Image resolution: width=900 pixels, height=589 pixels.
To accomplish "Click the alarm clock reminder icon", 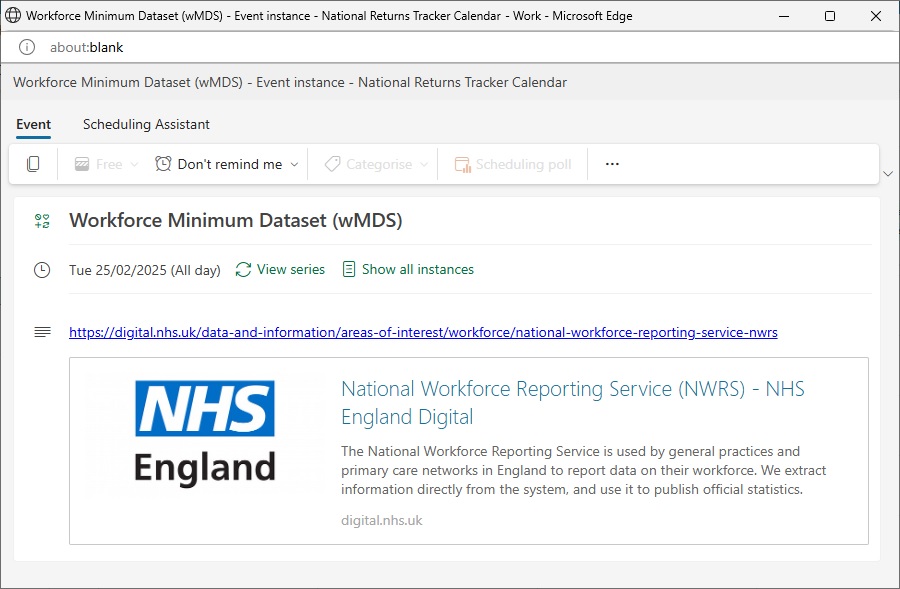I will click(x=163, y=164).
